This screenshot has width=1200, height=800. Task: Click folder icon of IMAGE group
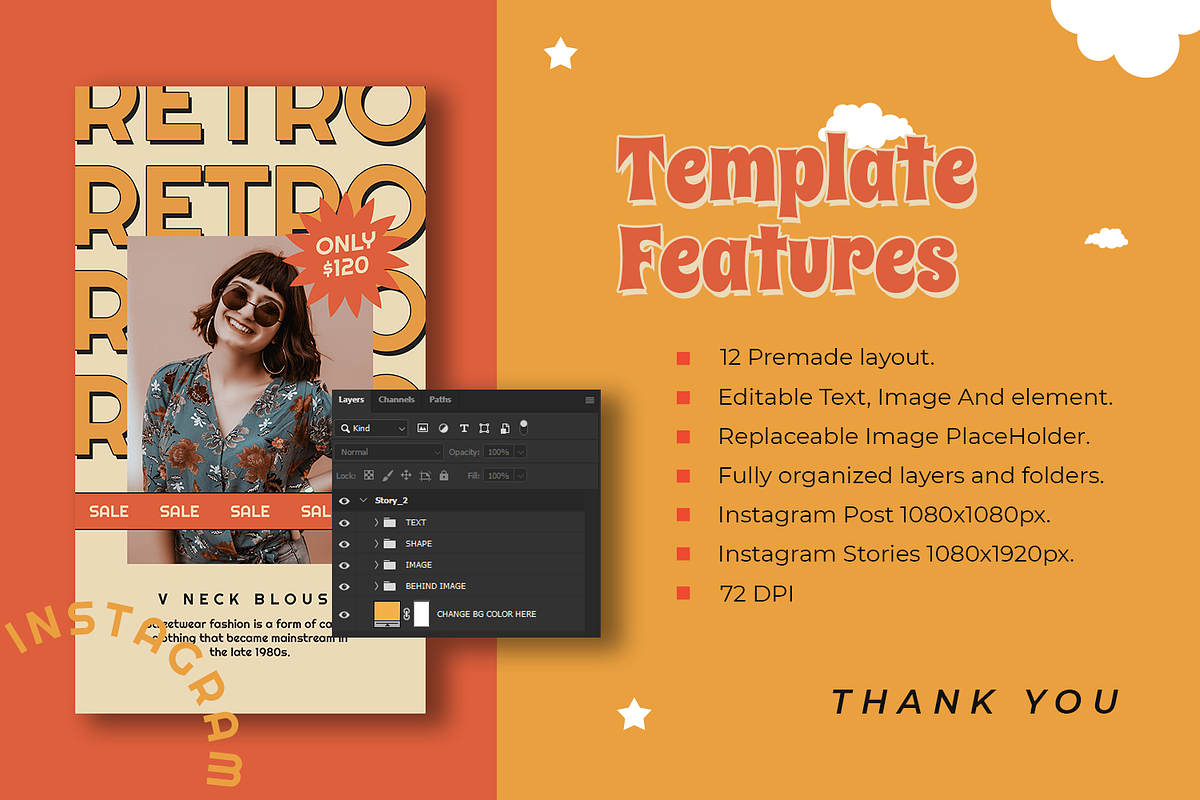pos(390,565)
